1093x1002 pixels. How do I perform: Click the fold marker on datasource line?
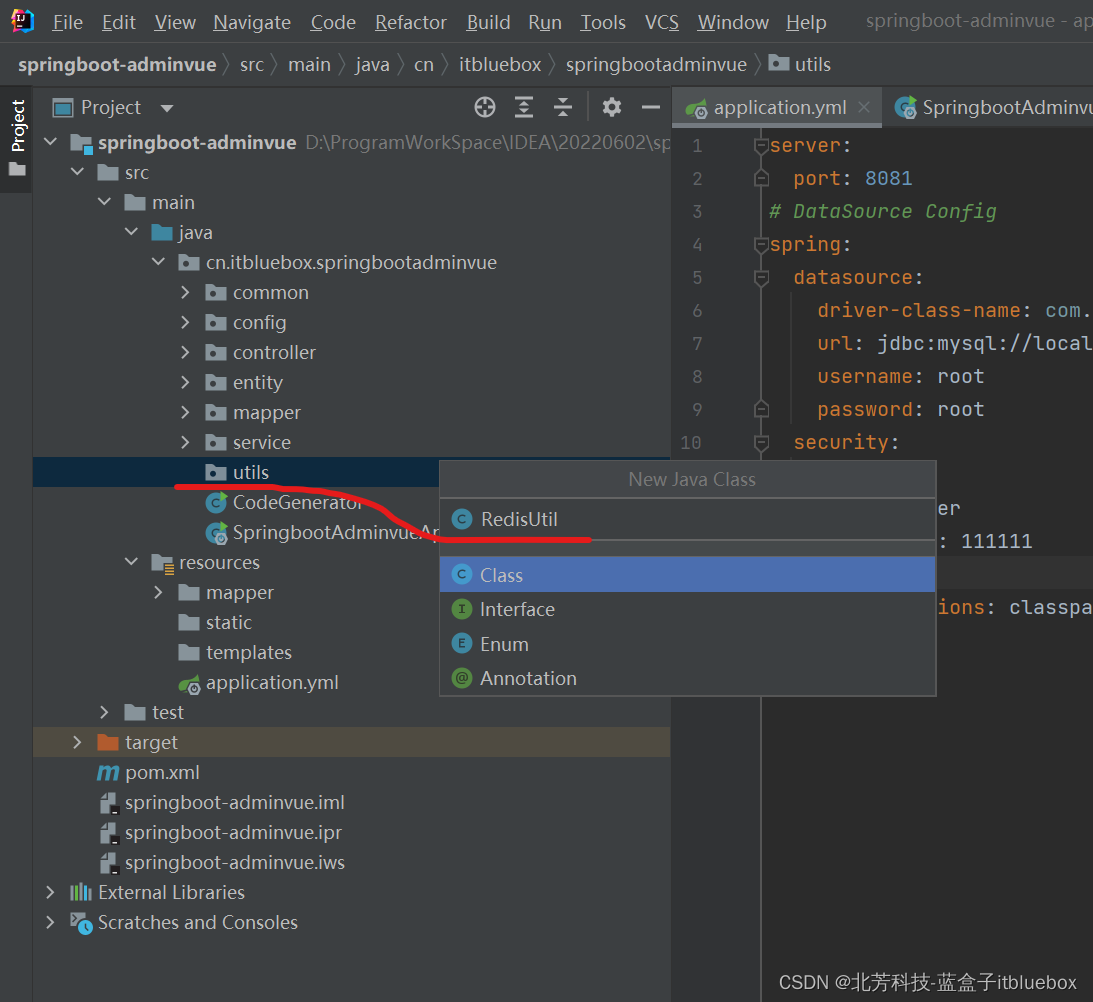point(761,278)
